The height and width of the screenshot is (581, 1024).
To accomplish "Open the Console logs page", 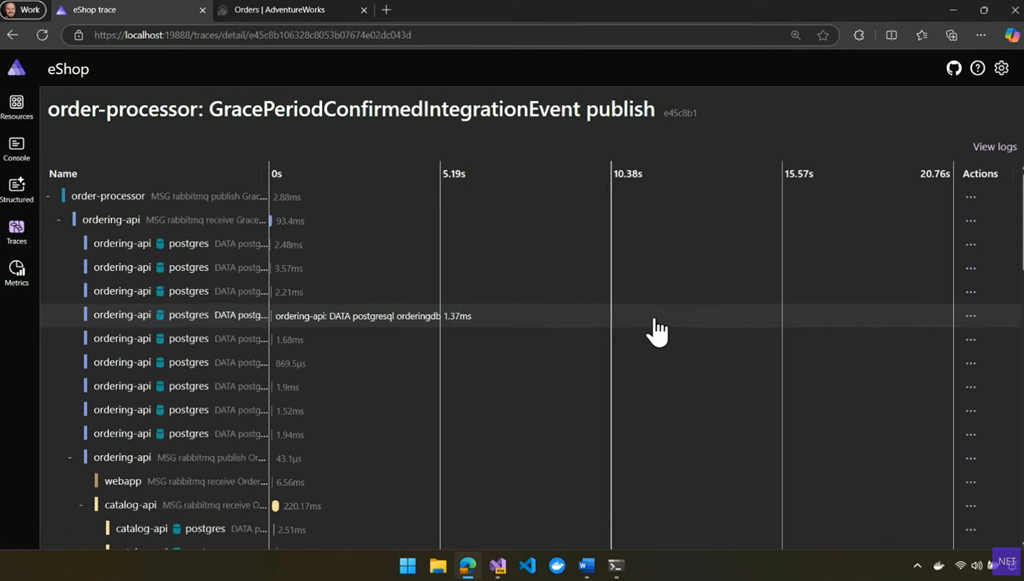I will (x=16, y=149).
